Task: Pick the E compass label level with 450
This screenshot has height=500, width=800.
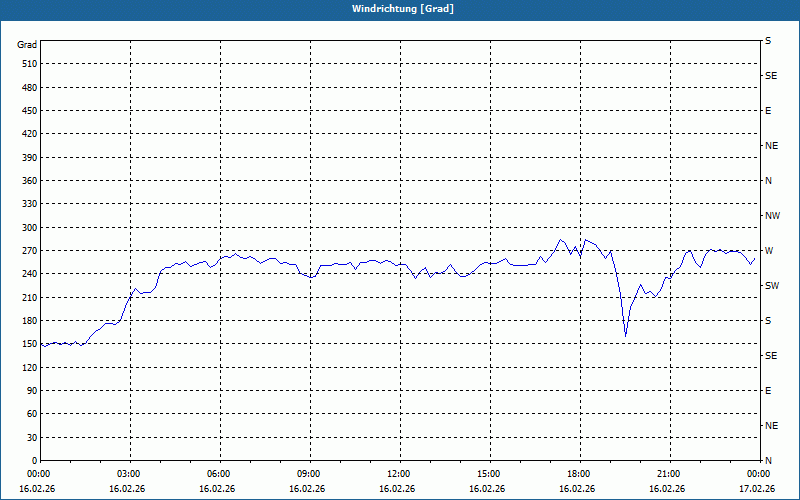Action: point(768,111)
